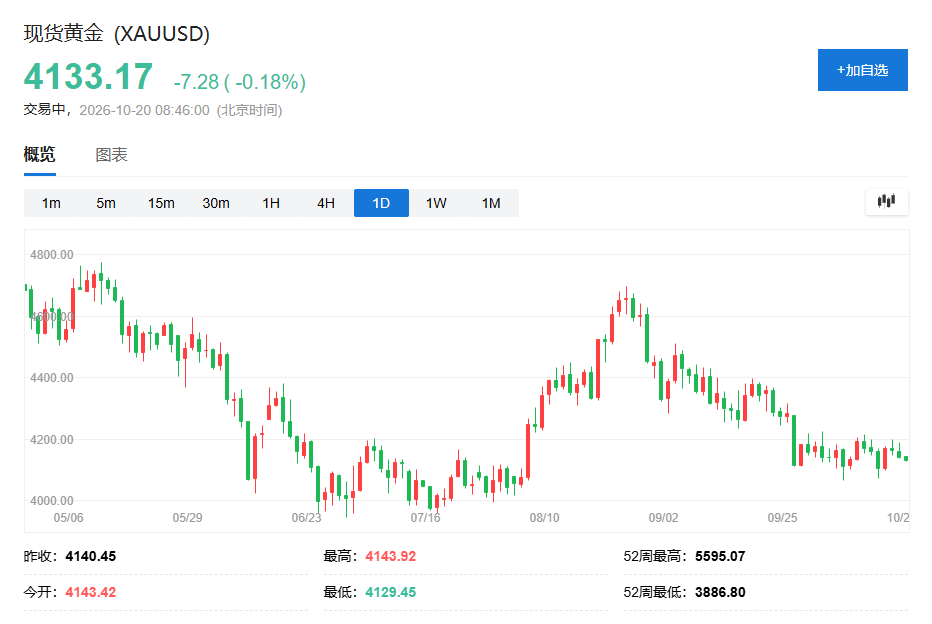
Task: Click the 05/06 date axis label
Action: click(68, 518)
